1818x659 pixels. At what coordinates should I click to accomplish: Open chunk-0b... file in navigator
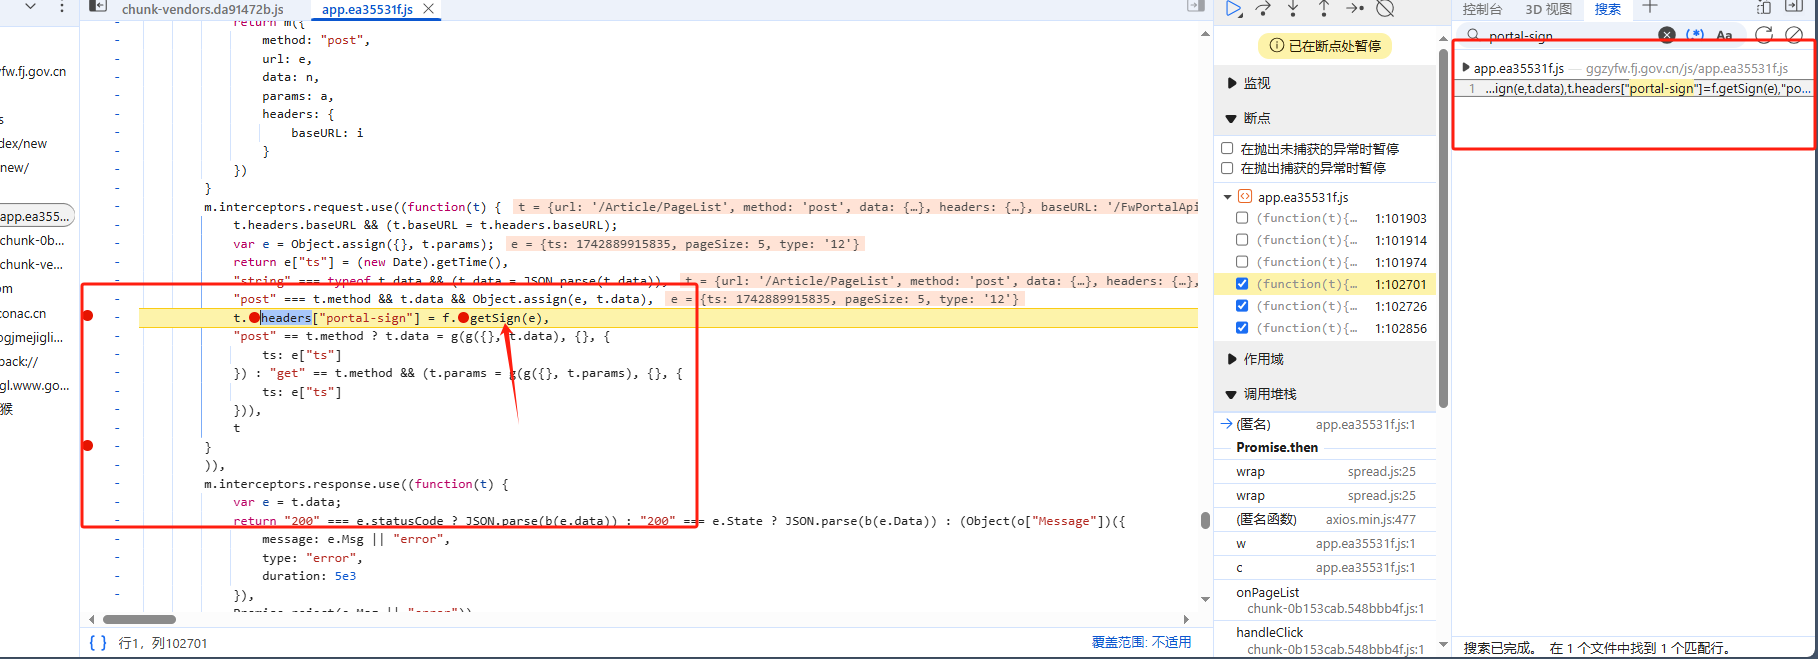coord(33,240)
